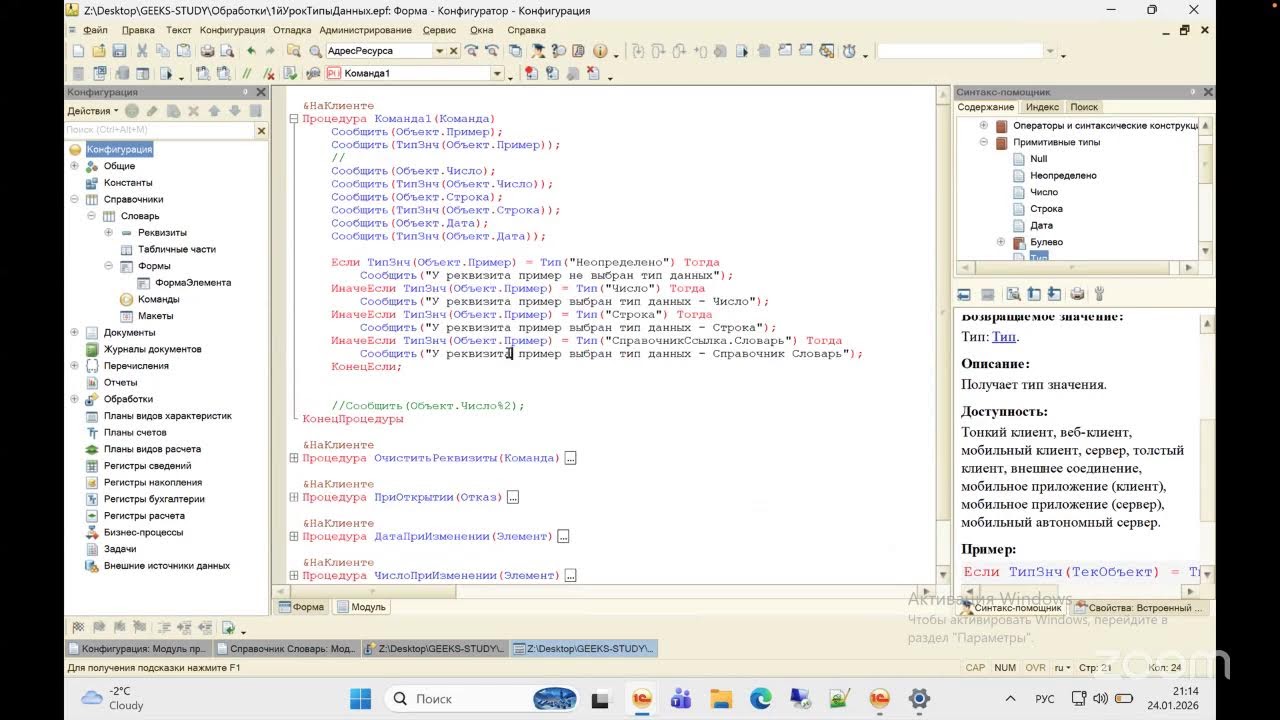The height and width of the screenshot is (720, 1280).
Task: Expand the Документы tree node
Action: pos(75,332)
